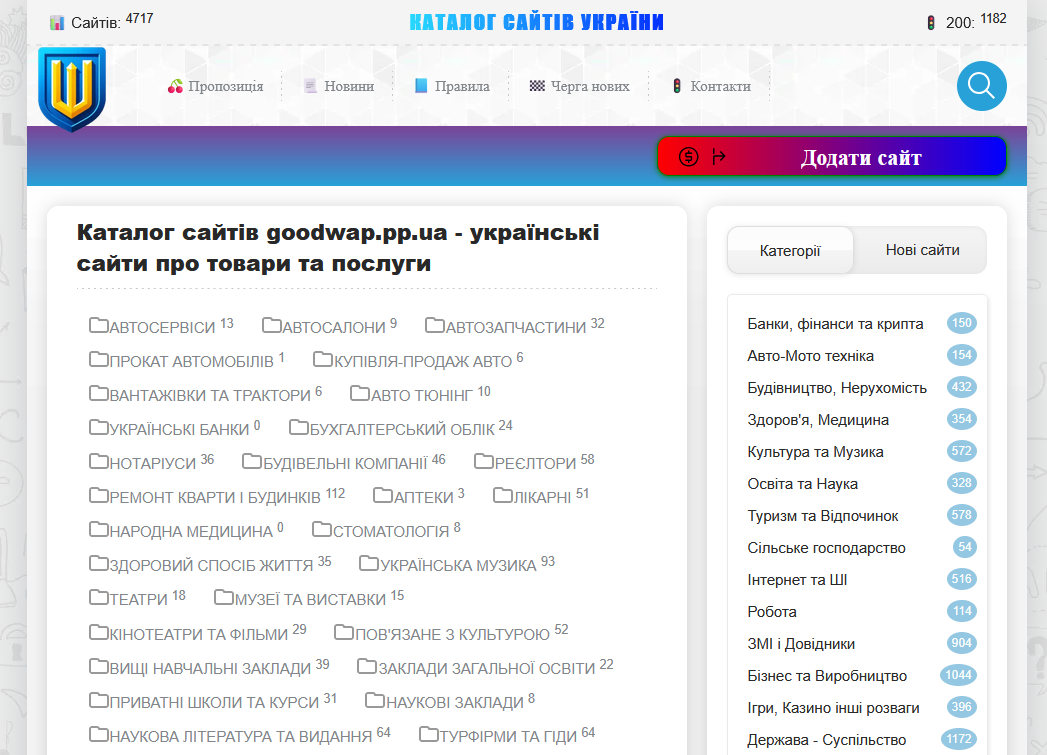Click the folder icon of Театри
The image size is (1047, 755).
(98, 597)
